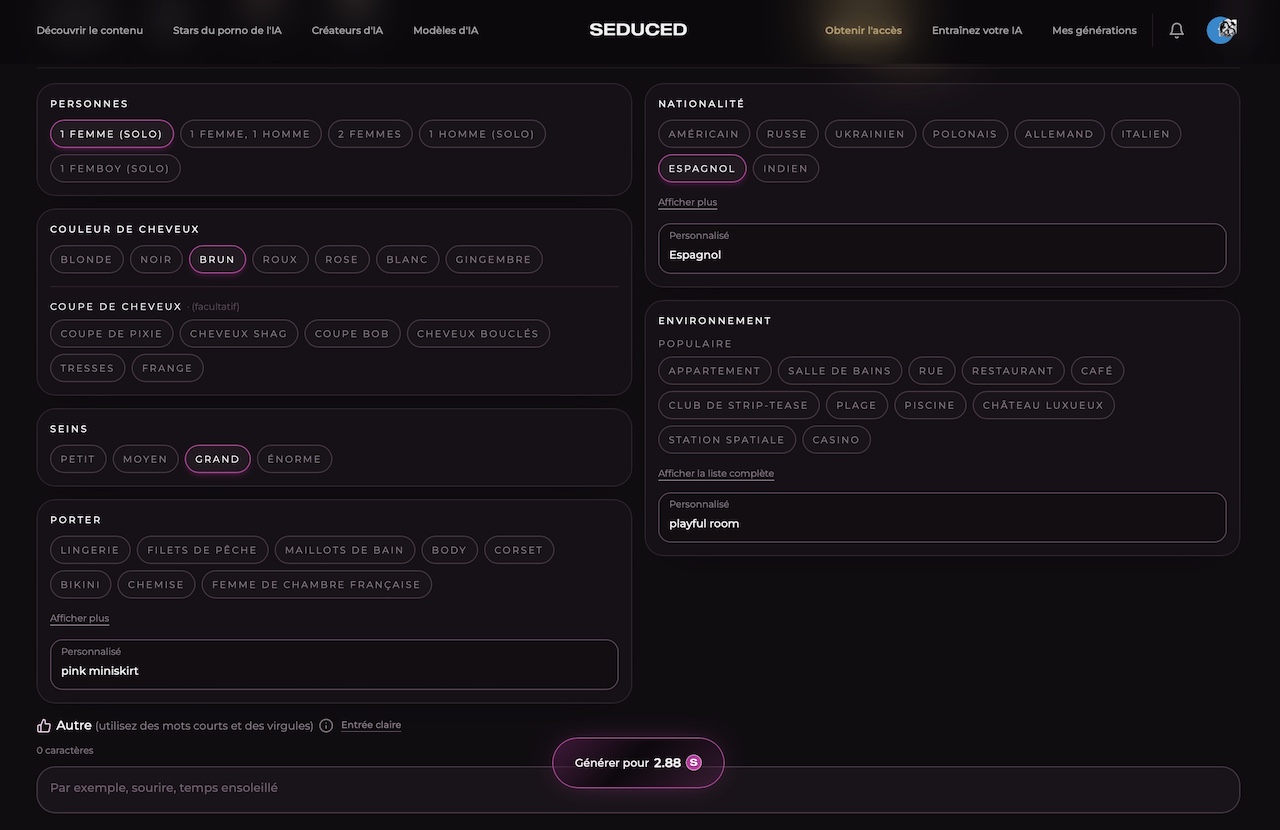Select the Blonde hair color option
This screenshot has height=830, width=1280.
click(x=87, y=259)
